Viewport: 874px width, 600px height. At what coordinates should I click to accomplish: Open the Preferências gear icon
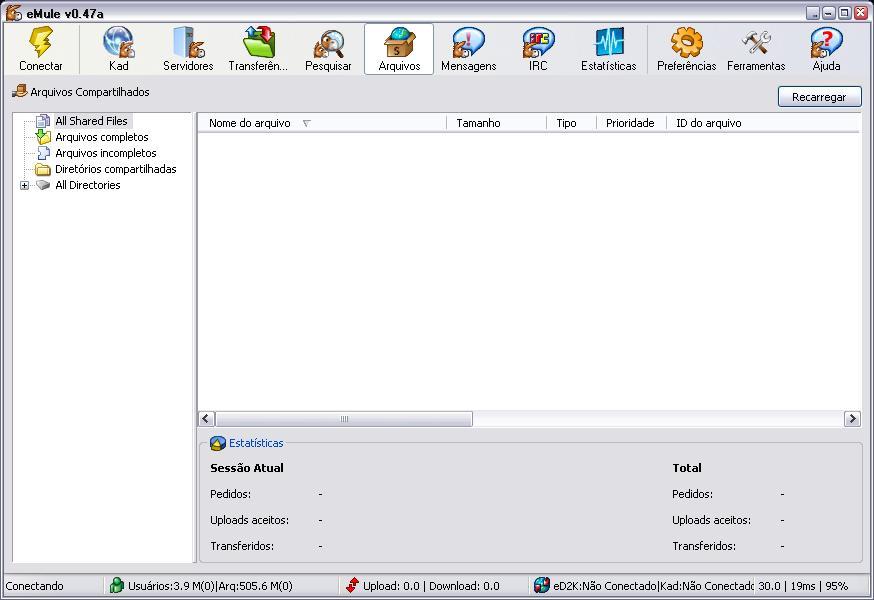[687, 42]
